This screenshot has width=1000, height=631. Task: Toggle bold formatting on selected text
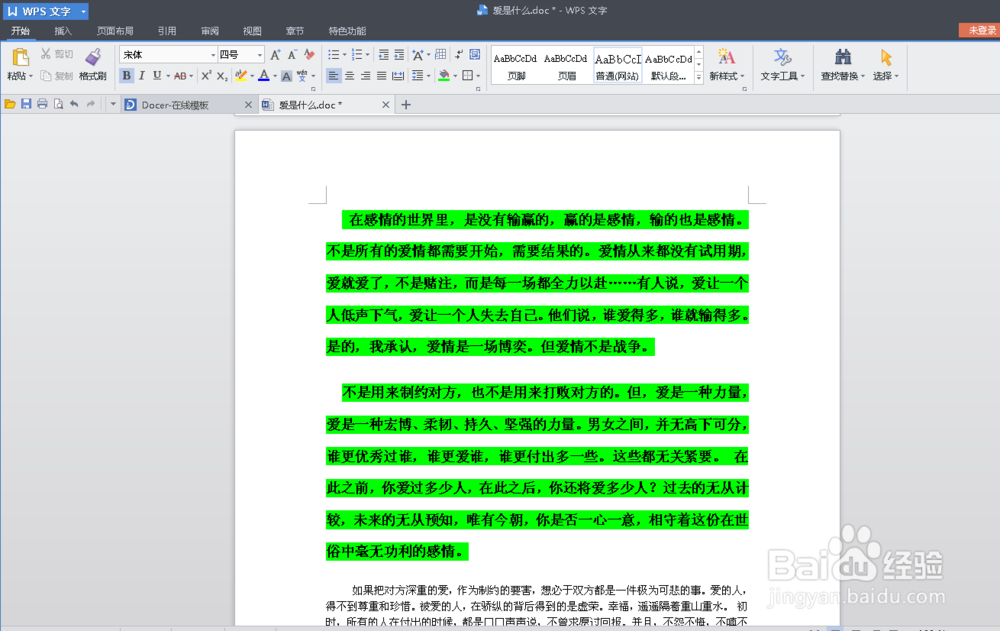pyautogui.click(x=128, y=75)
